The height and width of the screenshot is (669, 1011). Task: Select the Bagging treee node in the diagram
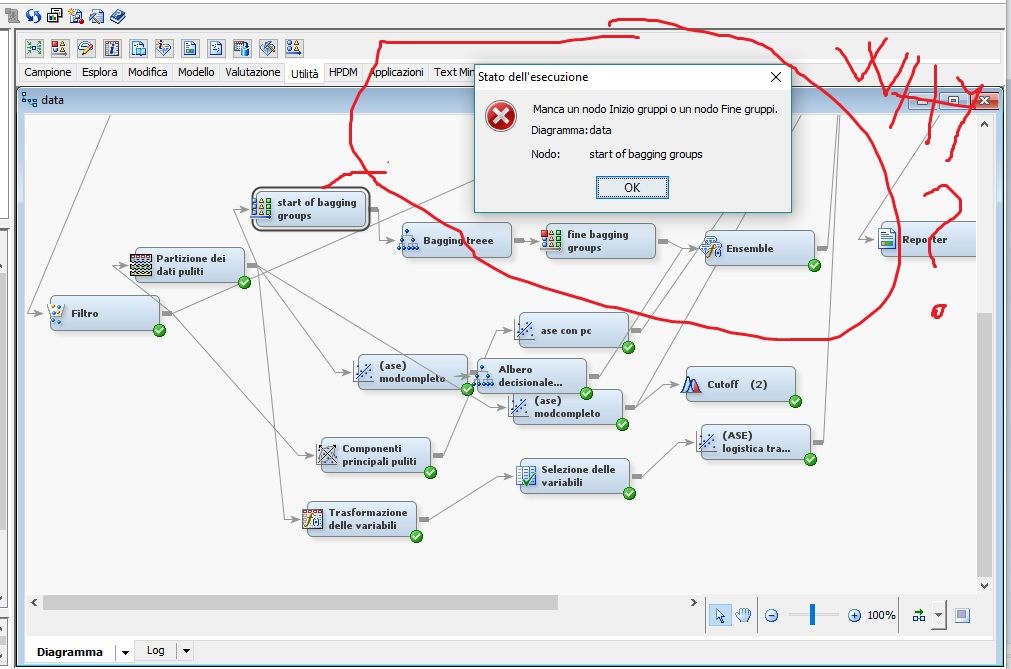click(457, 241)
